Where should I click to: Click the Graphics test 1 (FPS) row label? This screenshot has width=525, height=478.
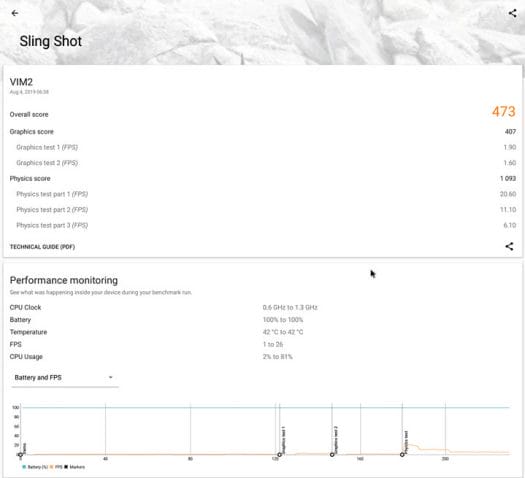pyautogui.click(x=47, y=147)
